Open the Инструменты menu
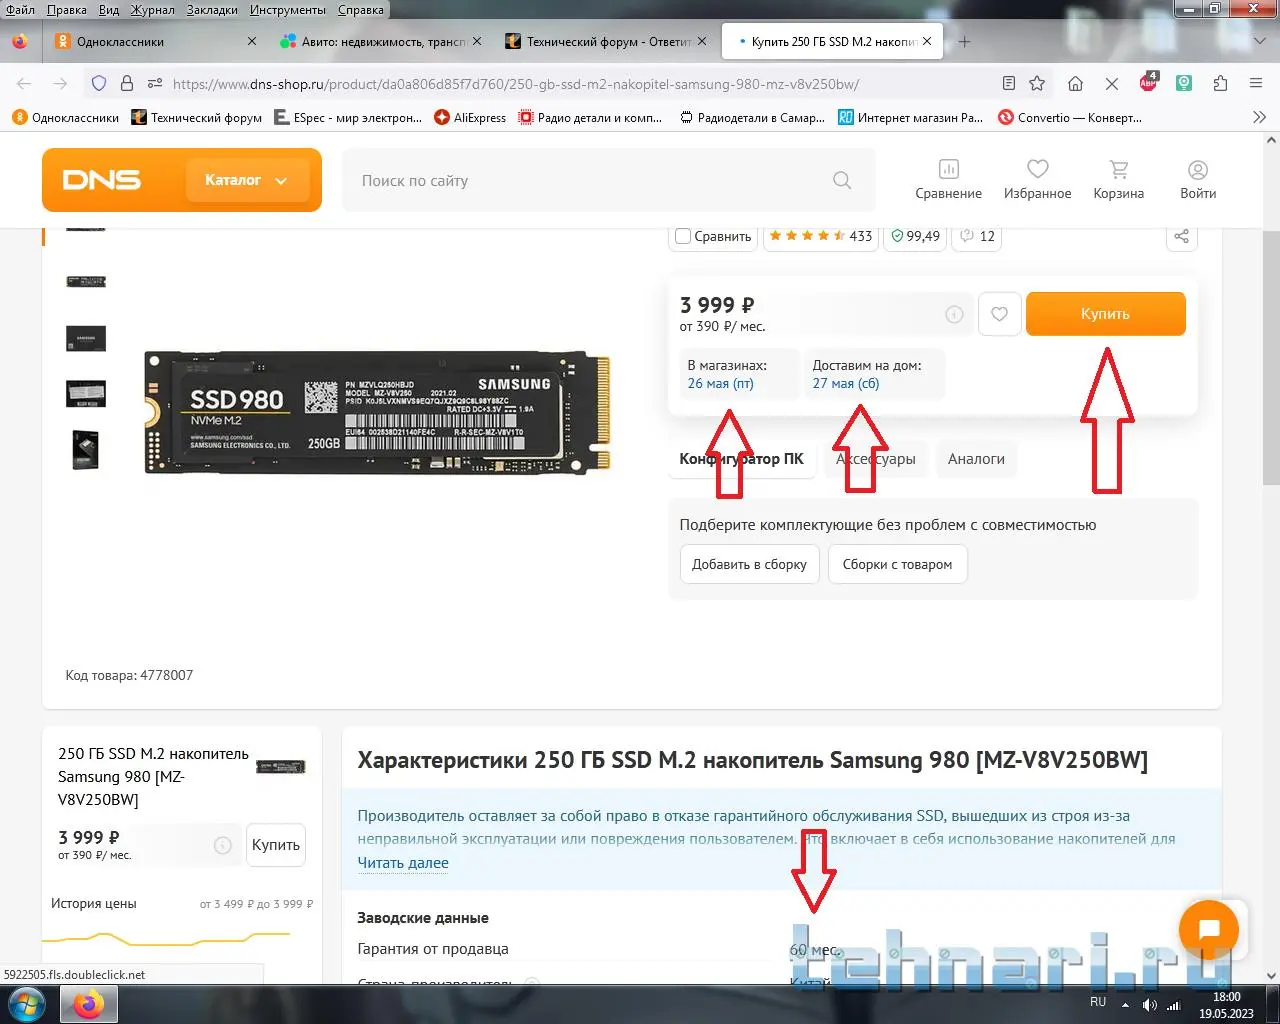 [x=288, y=10]
